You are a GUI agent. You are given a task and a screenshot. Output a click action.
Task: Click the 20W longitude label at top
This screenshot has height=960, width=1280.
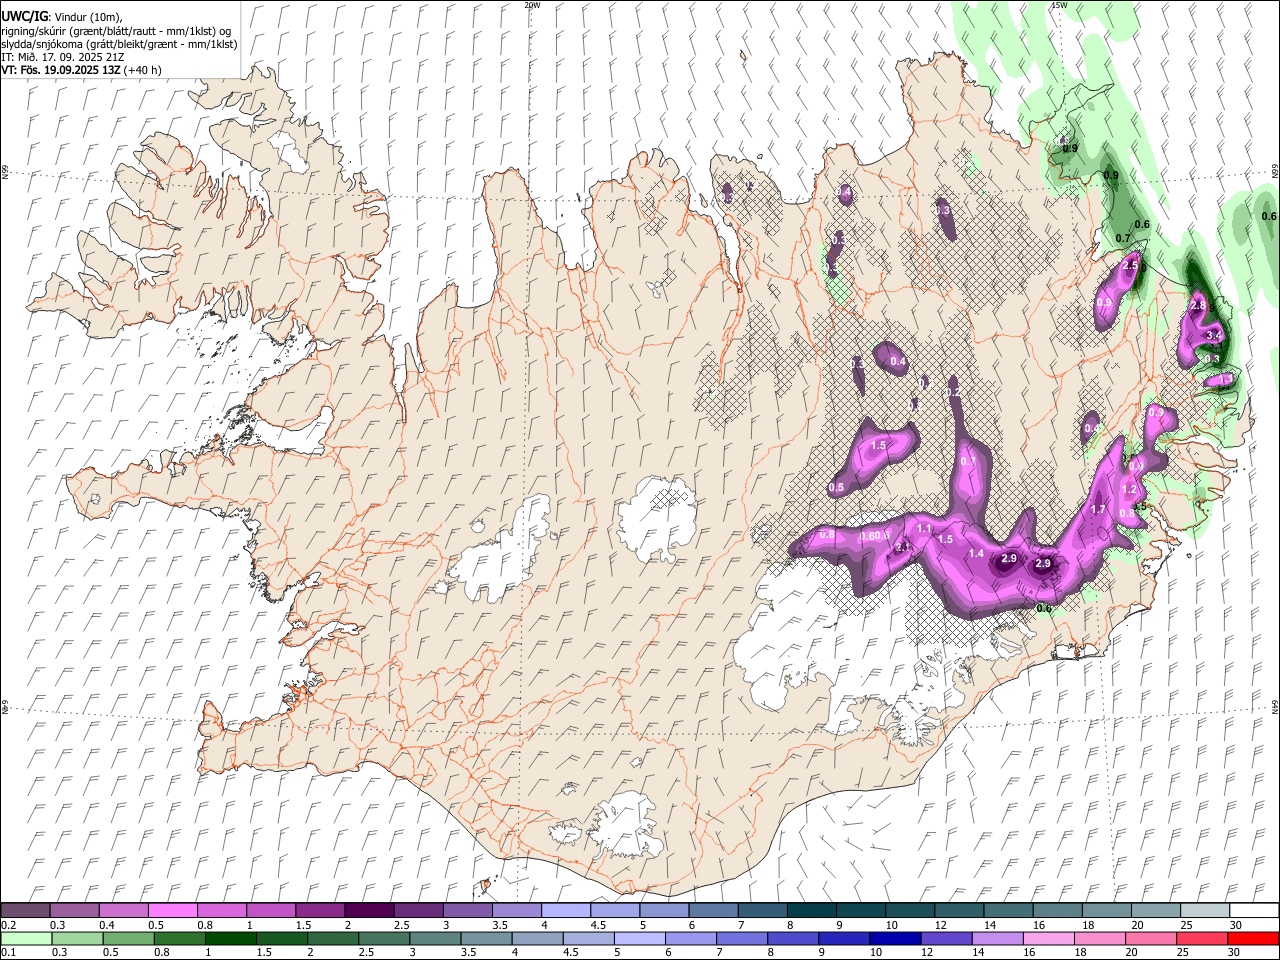532,5
